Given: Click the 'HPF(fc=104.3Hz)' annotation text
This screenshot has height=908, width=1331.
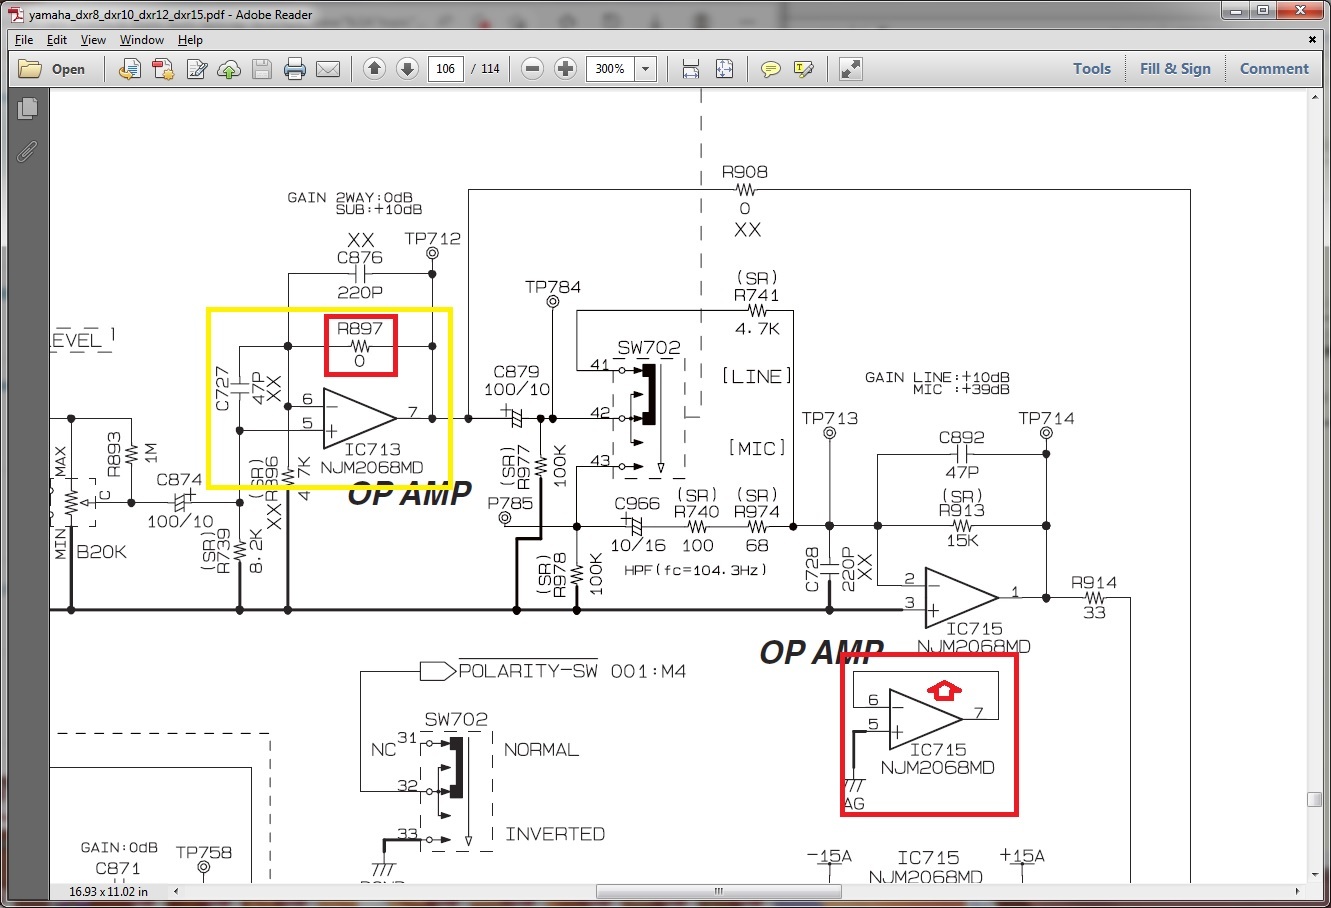Looking at the screenshot, I should tap(696, 569).
